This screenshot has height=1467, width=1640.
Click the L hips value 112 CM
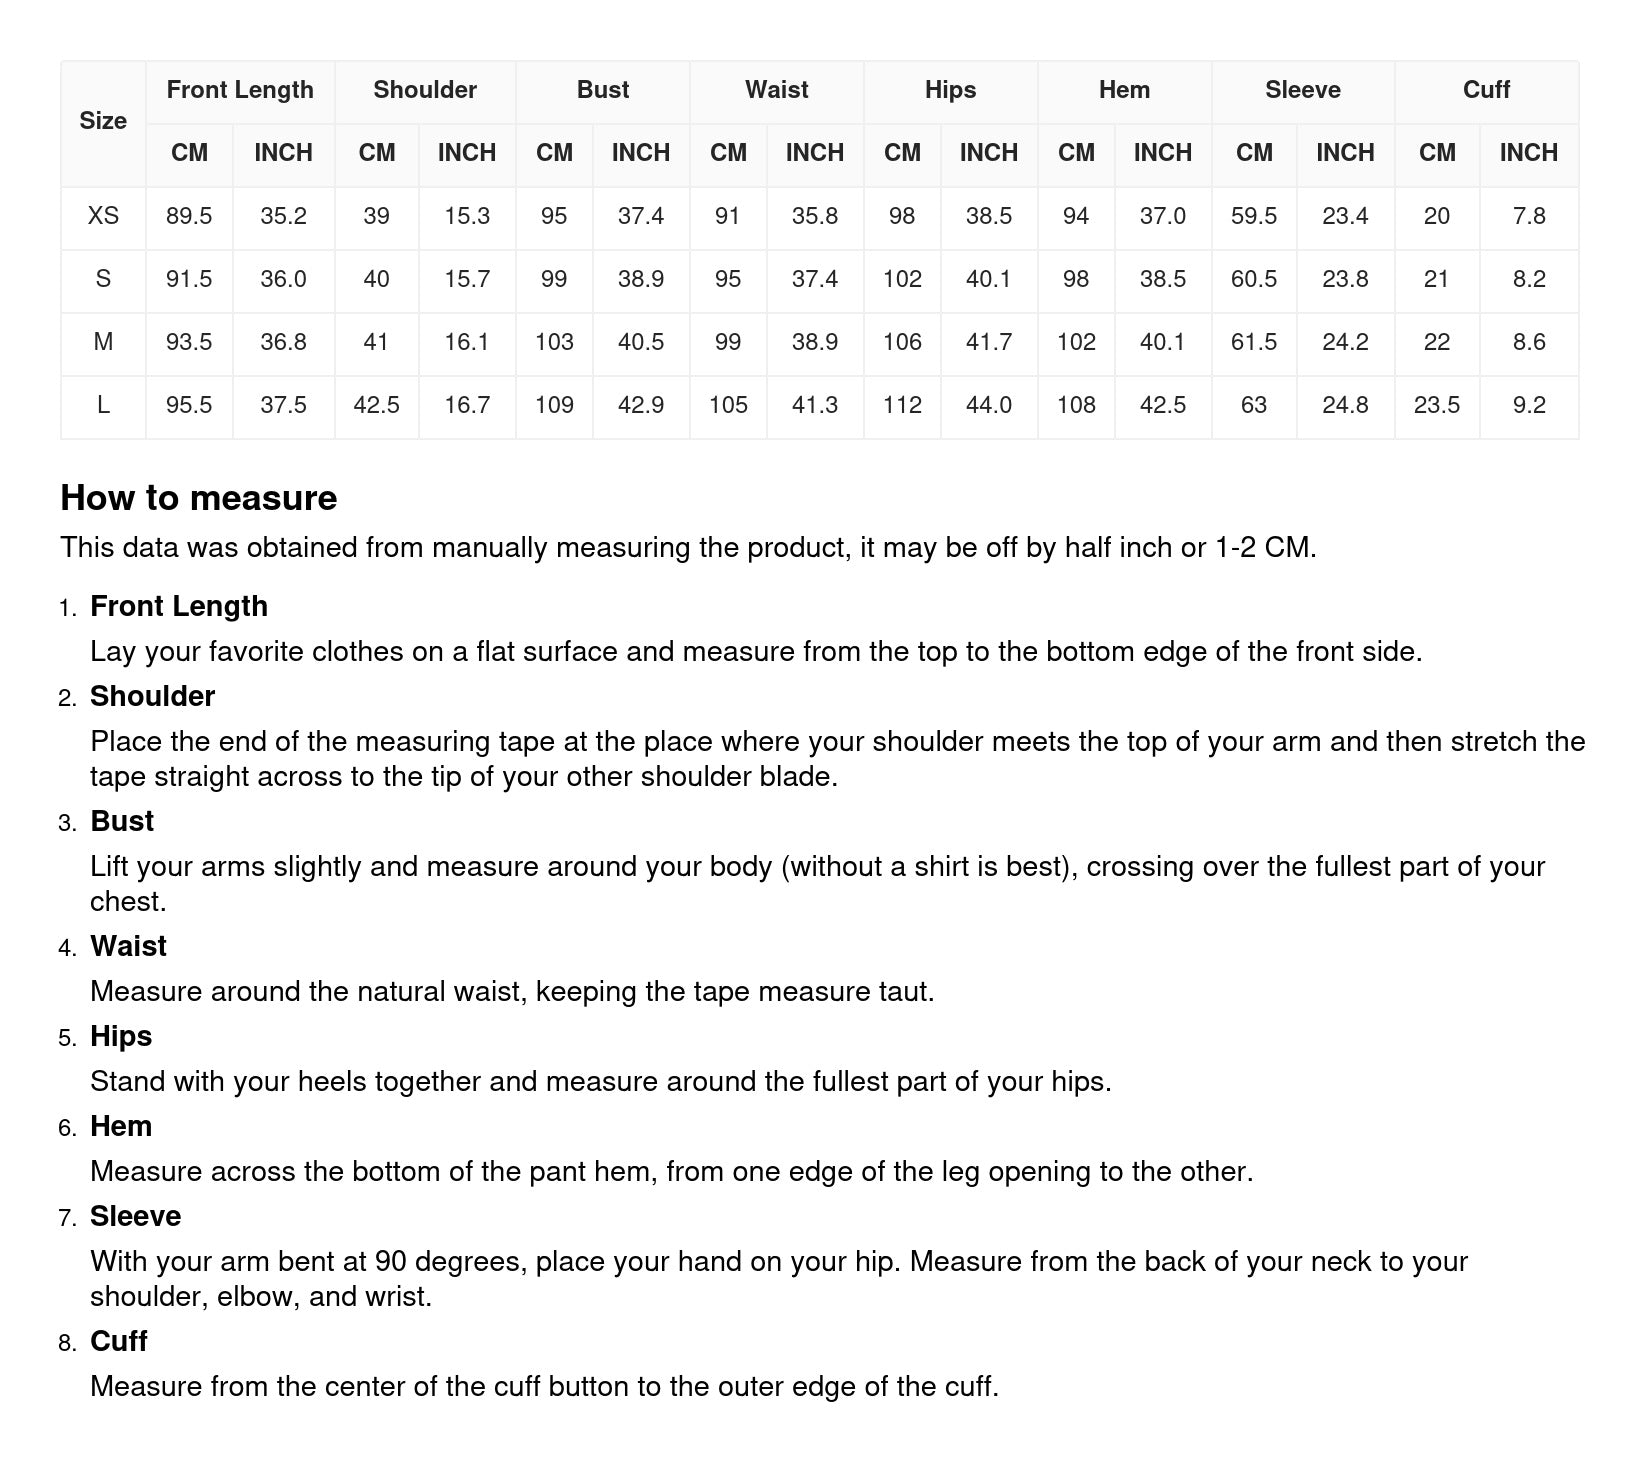pyautogui.click(x=902, y=405)
